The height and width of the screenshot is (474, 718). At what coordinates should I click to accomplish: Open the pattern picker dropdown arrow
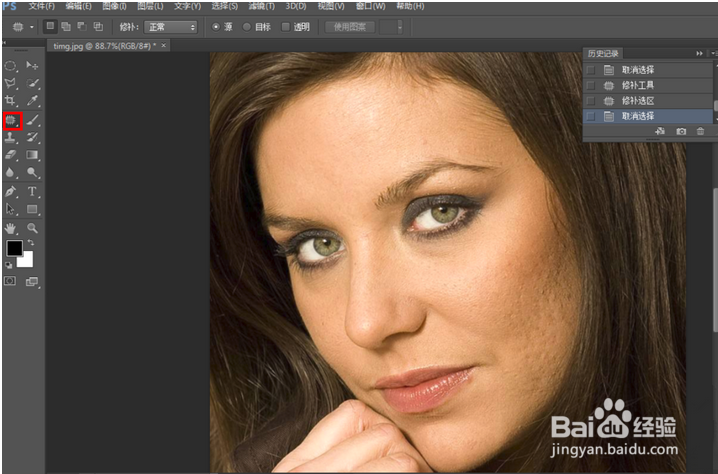399,27
